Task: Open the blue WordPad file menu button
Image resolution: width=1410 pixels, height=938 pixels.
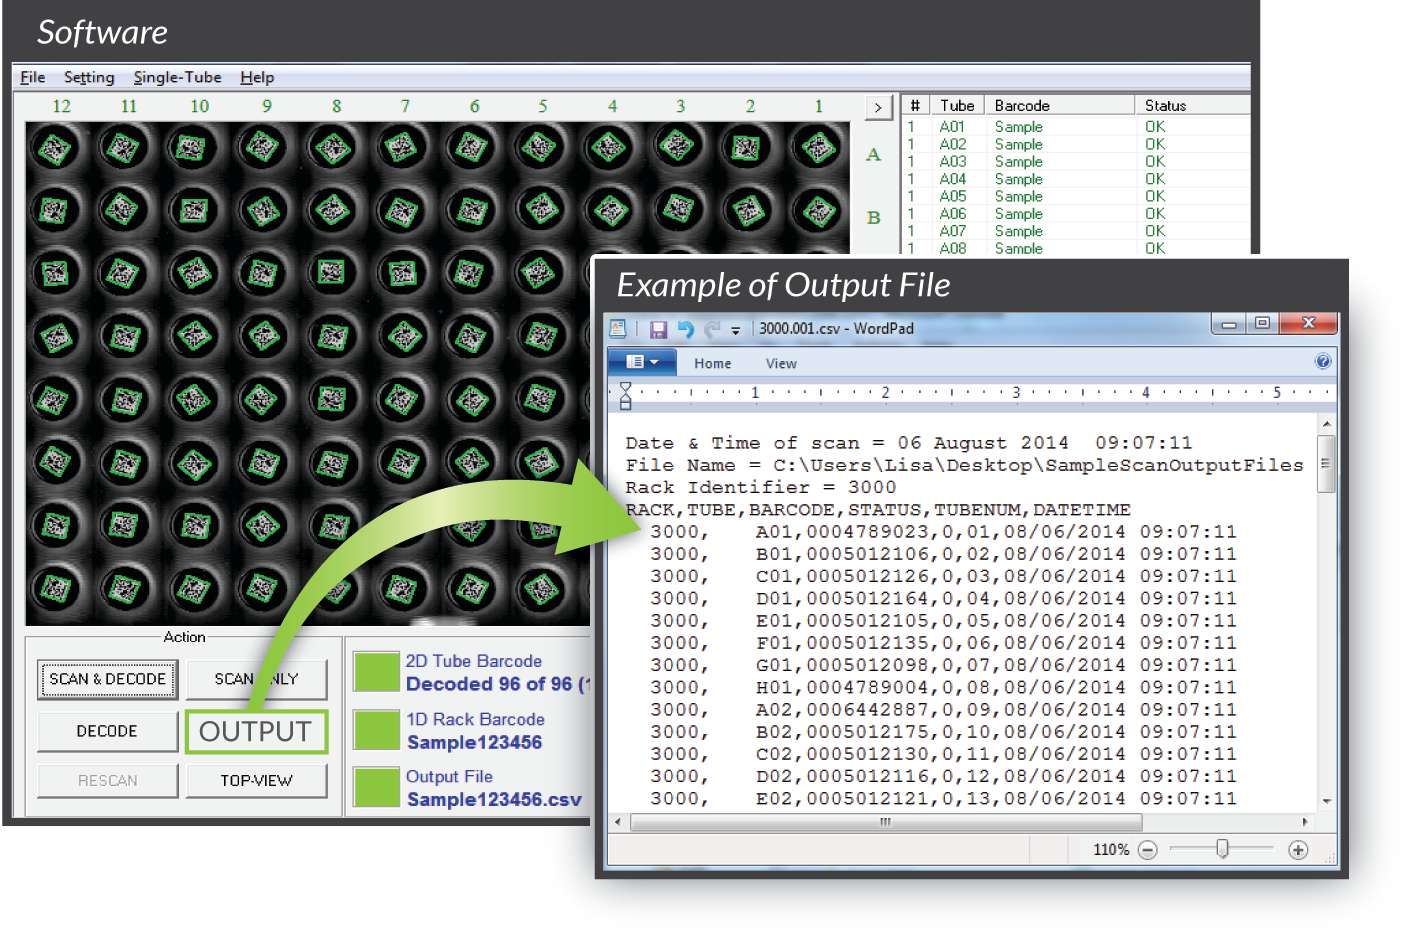Action: click(x=642, y=362)
